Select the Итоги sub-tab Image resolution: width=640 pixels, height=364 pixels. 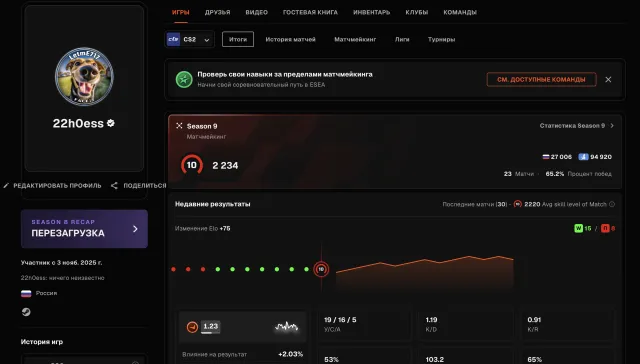(x=238, y=39)
